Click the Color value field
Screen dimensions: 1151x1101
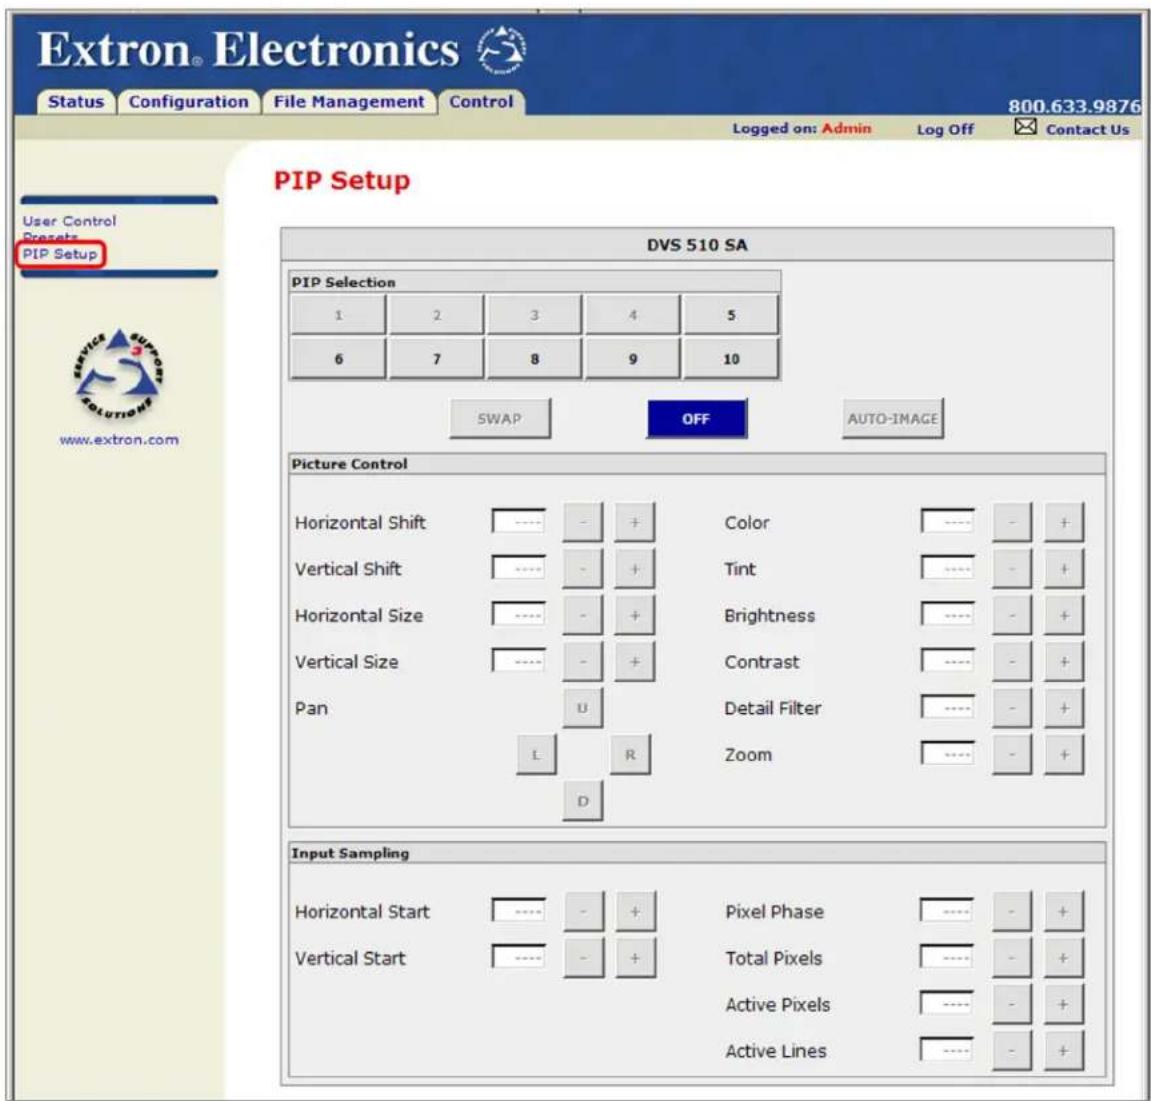pos(948,521)
